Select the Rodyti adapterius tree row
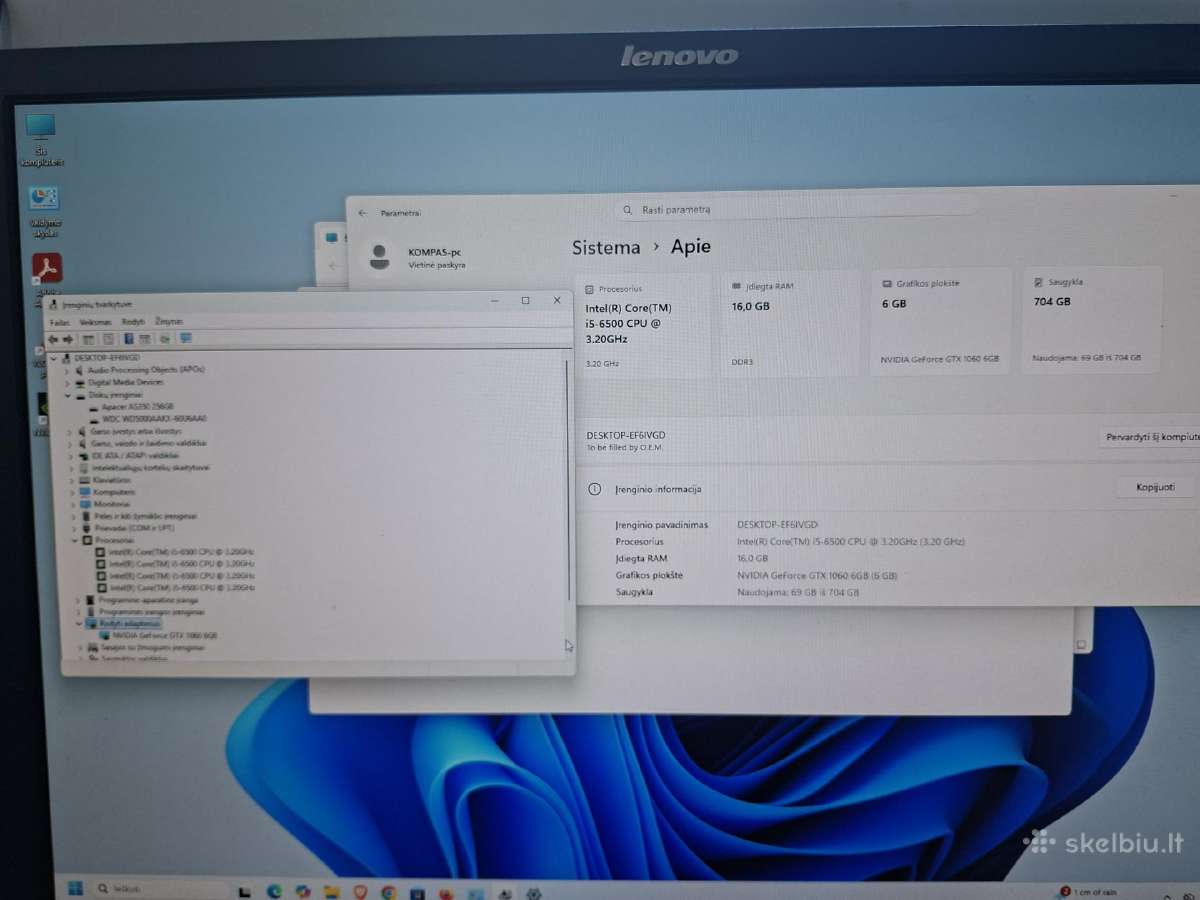The width and height of the screenshot is (1200, 900). pyautogui.click(x=122, y=623)
